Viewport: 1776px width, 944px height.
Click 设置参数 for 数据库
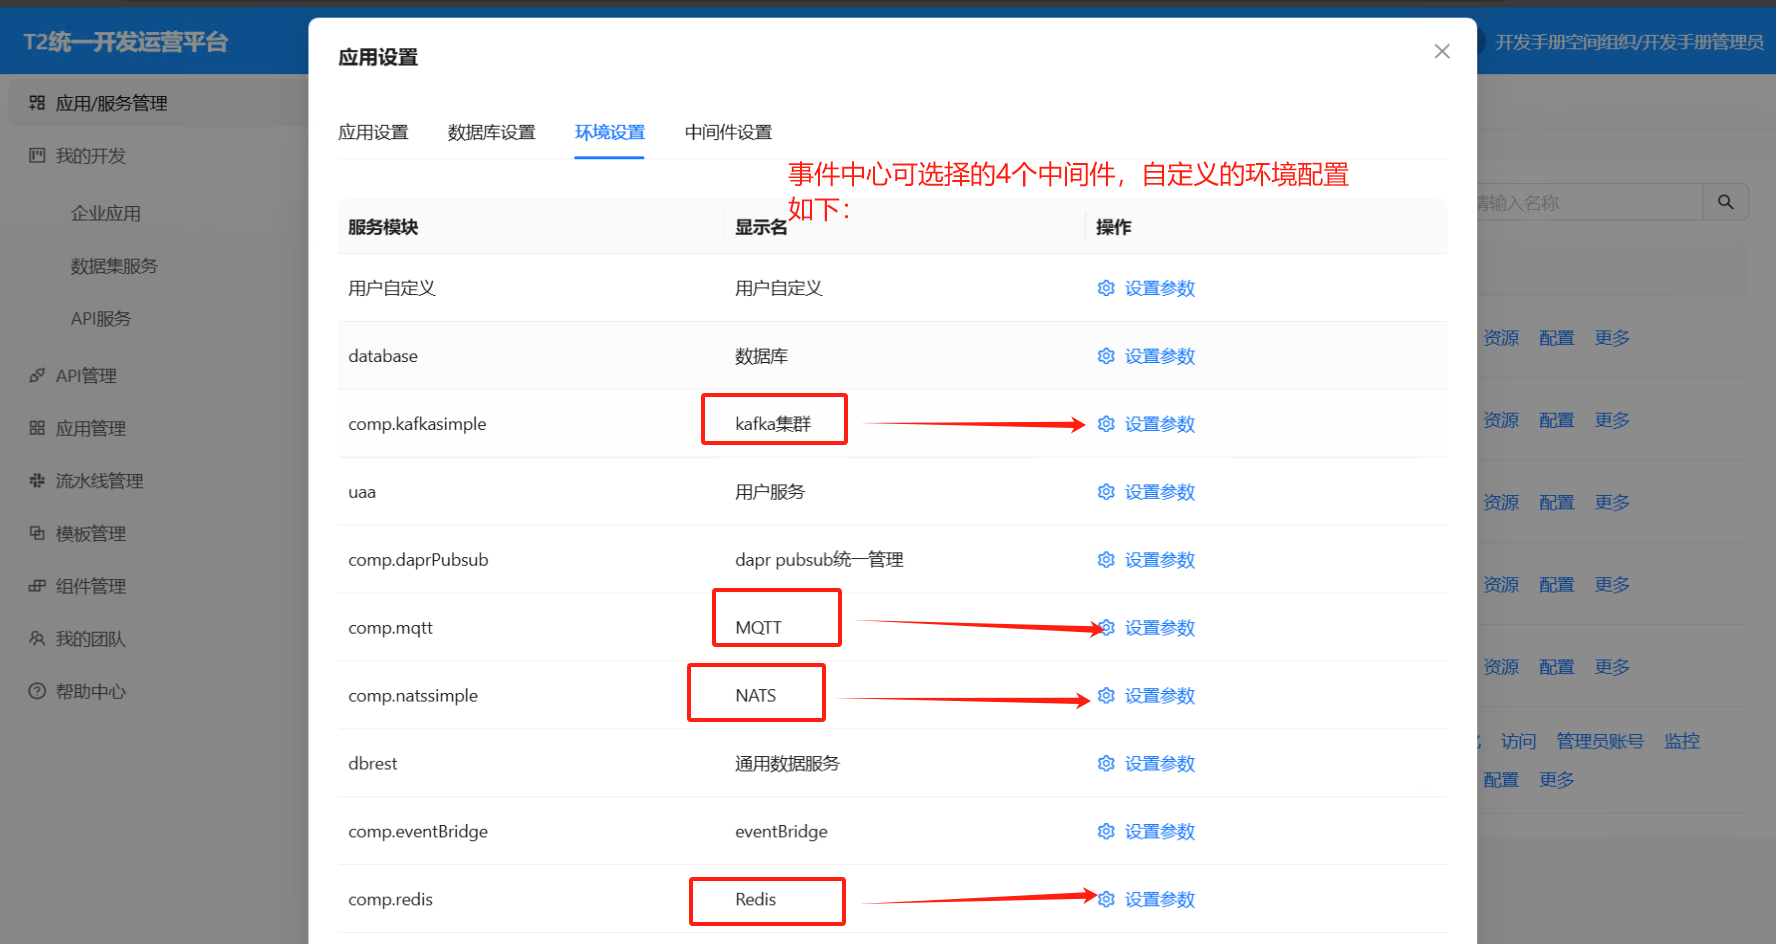pos(1159,356)
